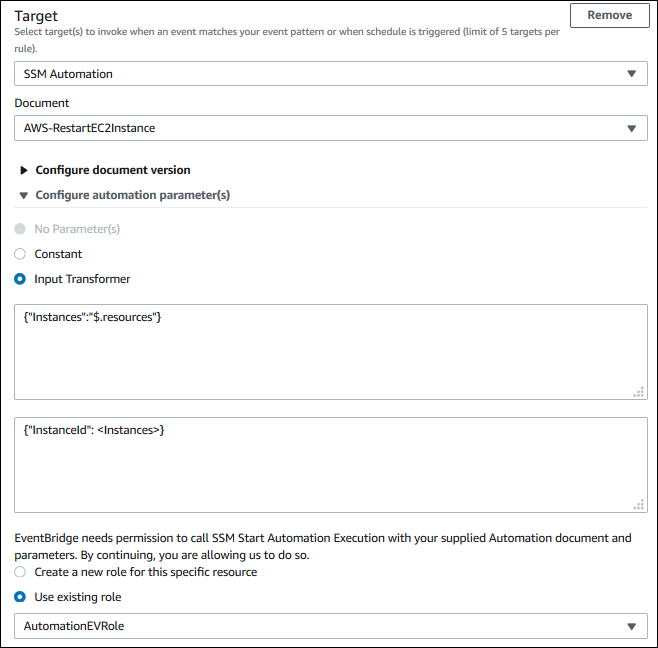Click the triangle beside Configure document version
The image size is (658, 648).
(24, 170)
